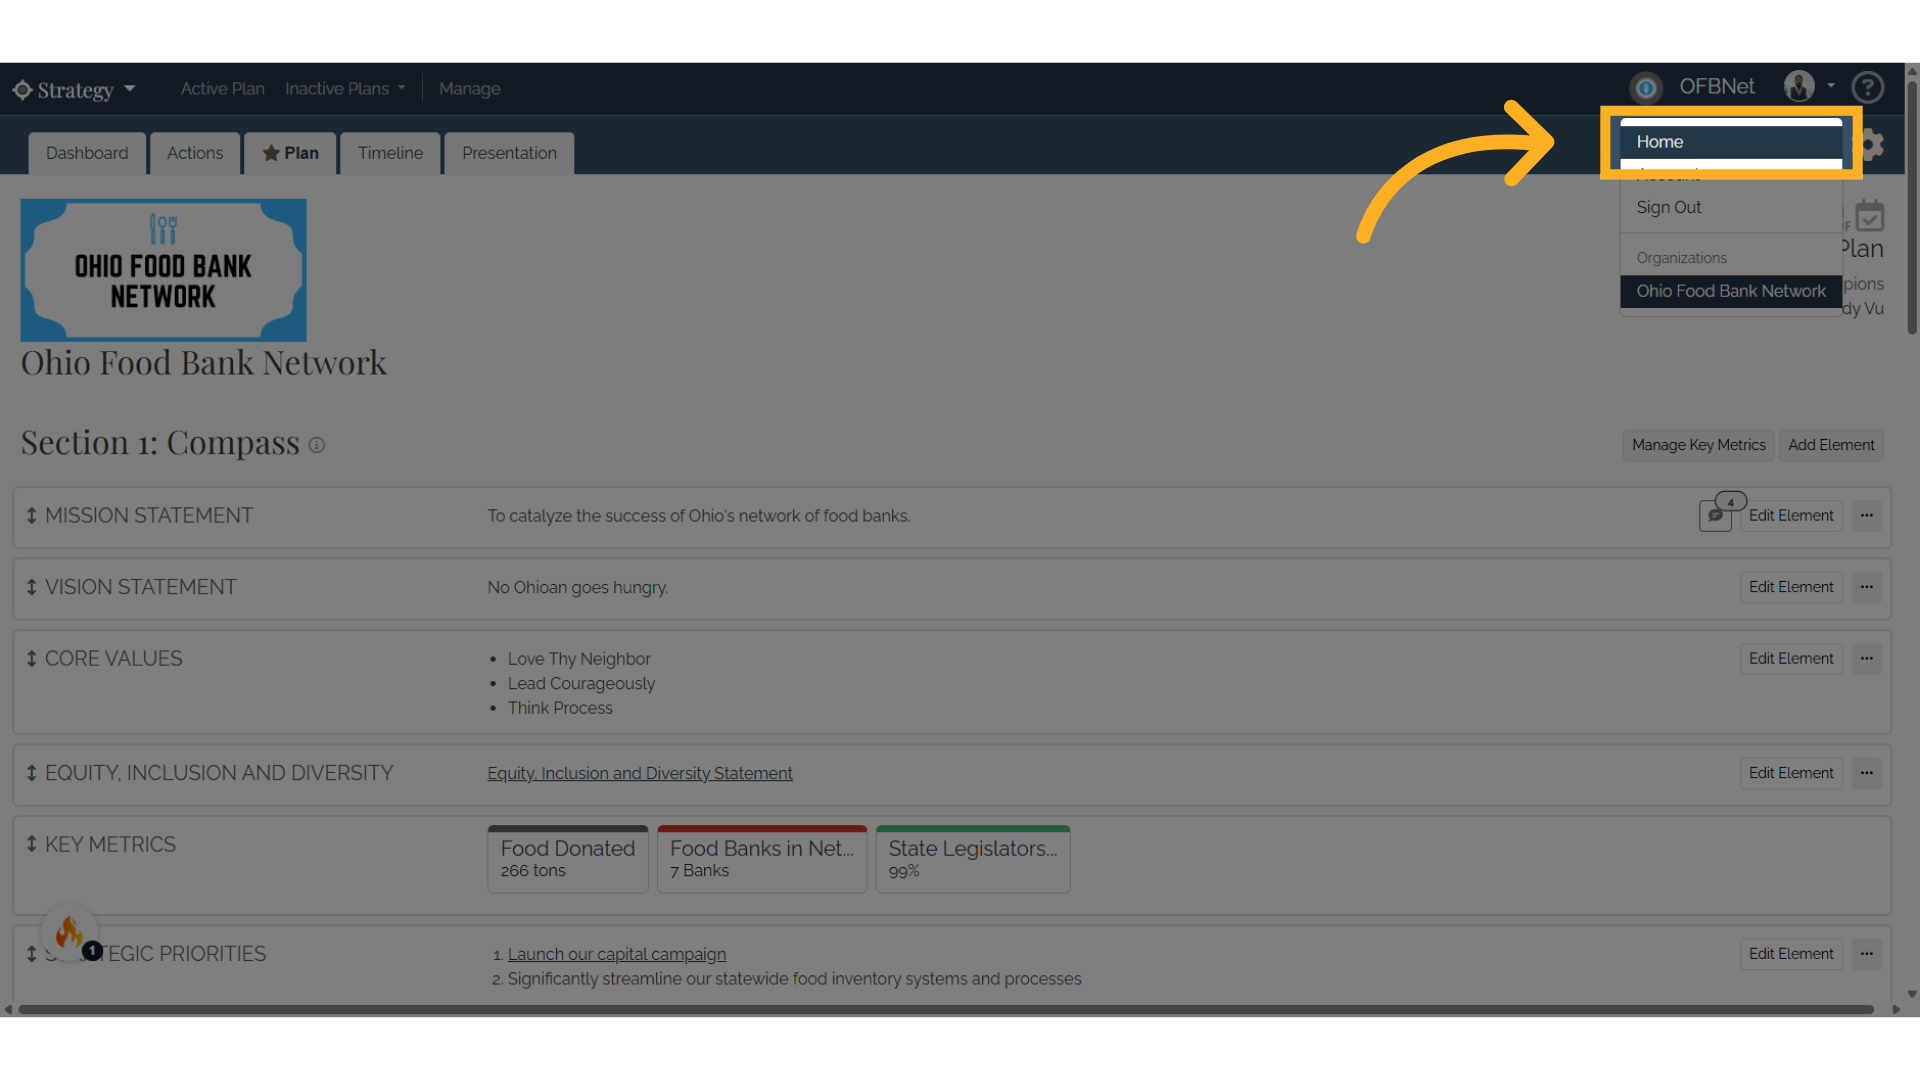Image resolution: width=1920 pixels, height=1080 pixels.
Task: Open more options ellipsis for Equity, Inclusion row
Action: (x=1866, y=773)
